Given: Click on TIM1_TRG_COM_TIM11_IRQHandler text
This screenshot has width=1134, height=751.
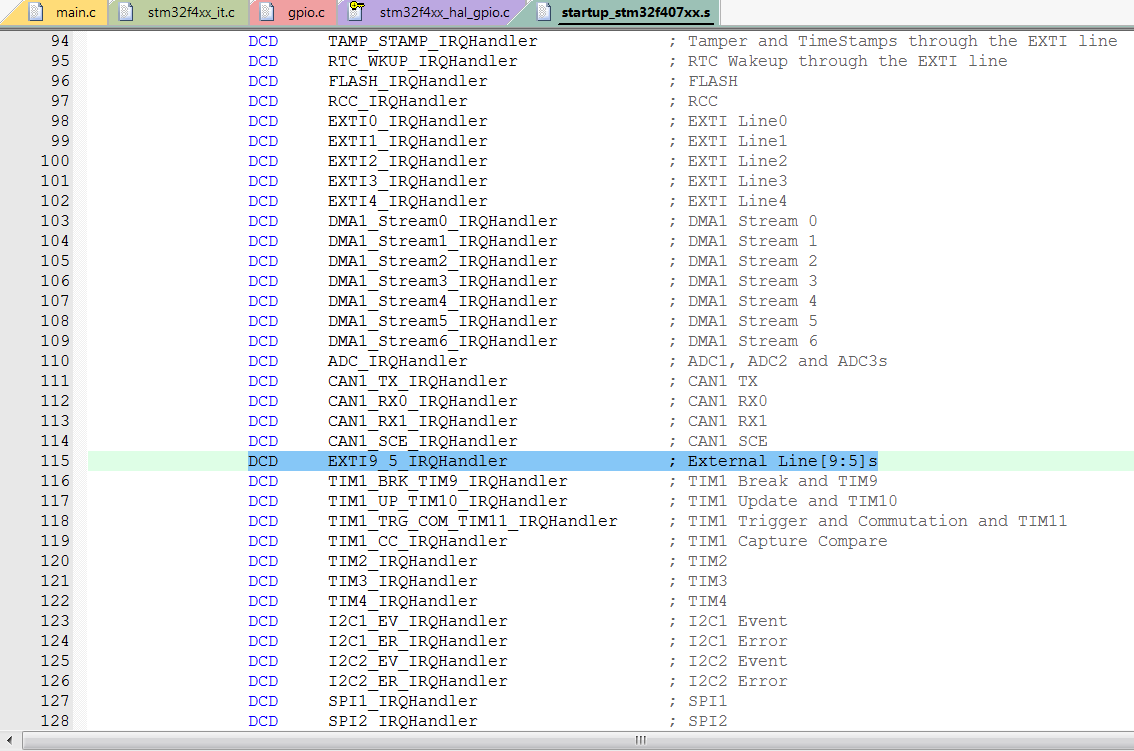Looking at the screenshot, I should 472,521.
